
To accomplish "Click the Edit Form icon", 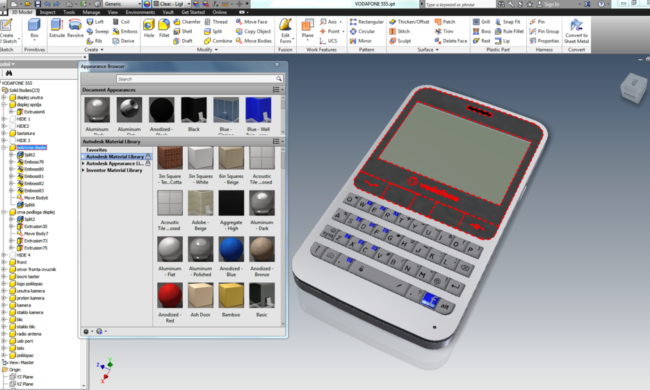I will [x=285, y=31].
